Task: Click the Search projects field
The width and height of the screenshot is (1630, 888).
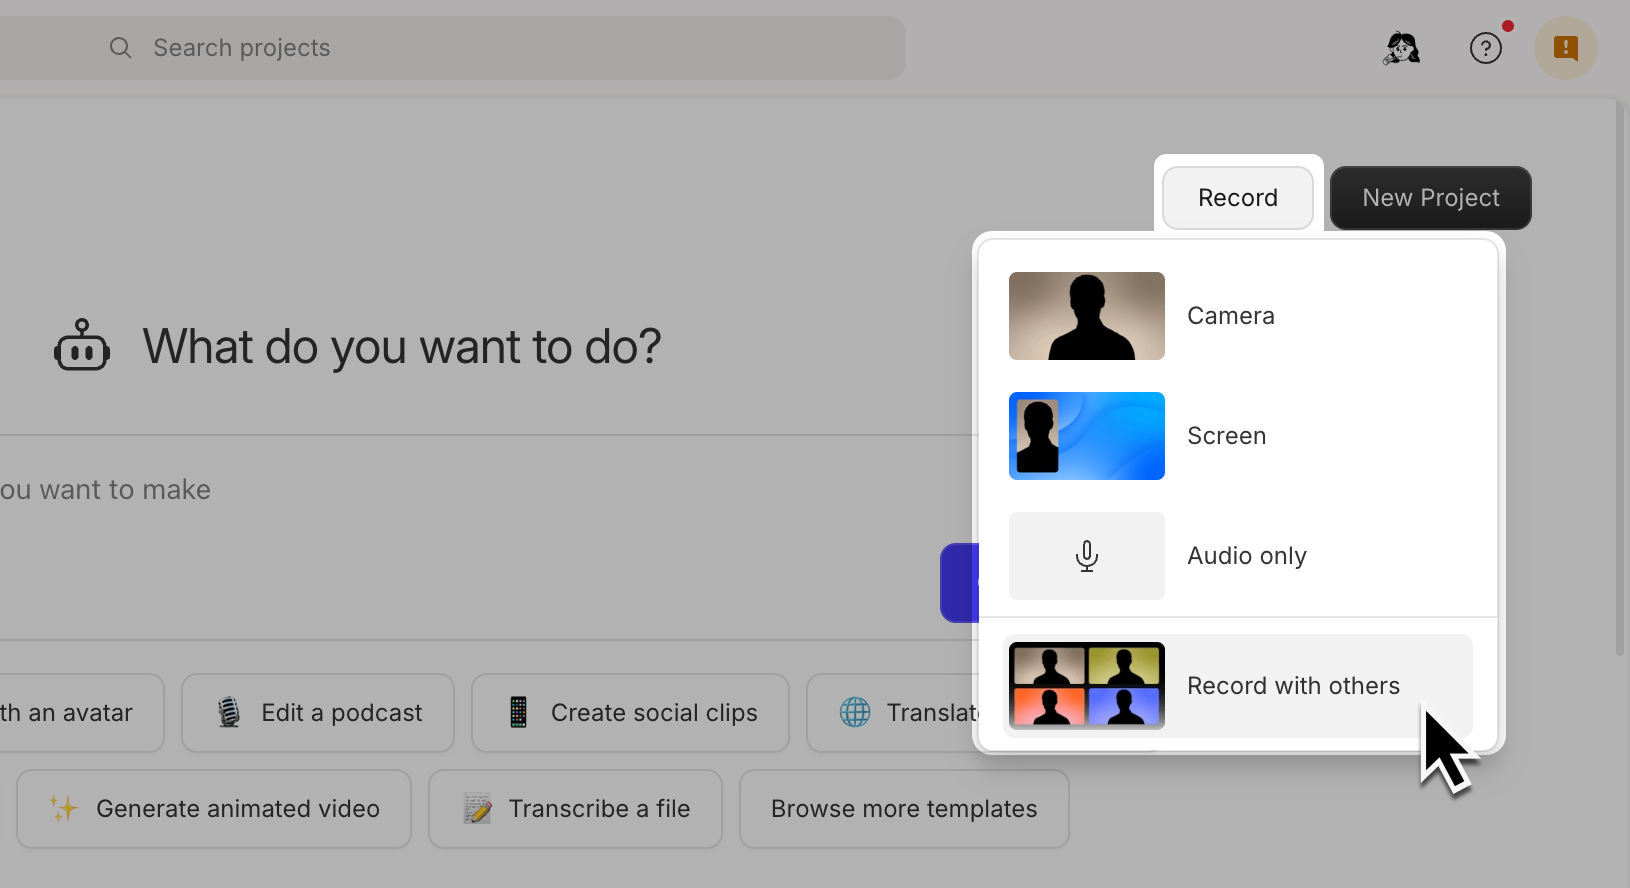Action: [x=500, y=48]
